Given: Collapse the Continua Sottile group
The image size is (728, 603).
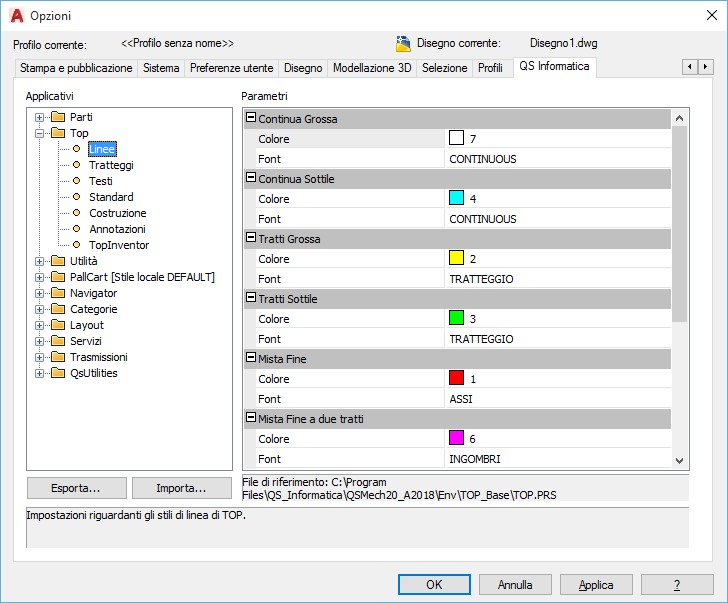Looking at the screenshot, I should click(x=251, y=177).
